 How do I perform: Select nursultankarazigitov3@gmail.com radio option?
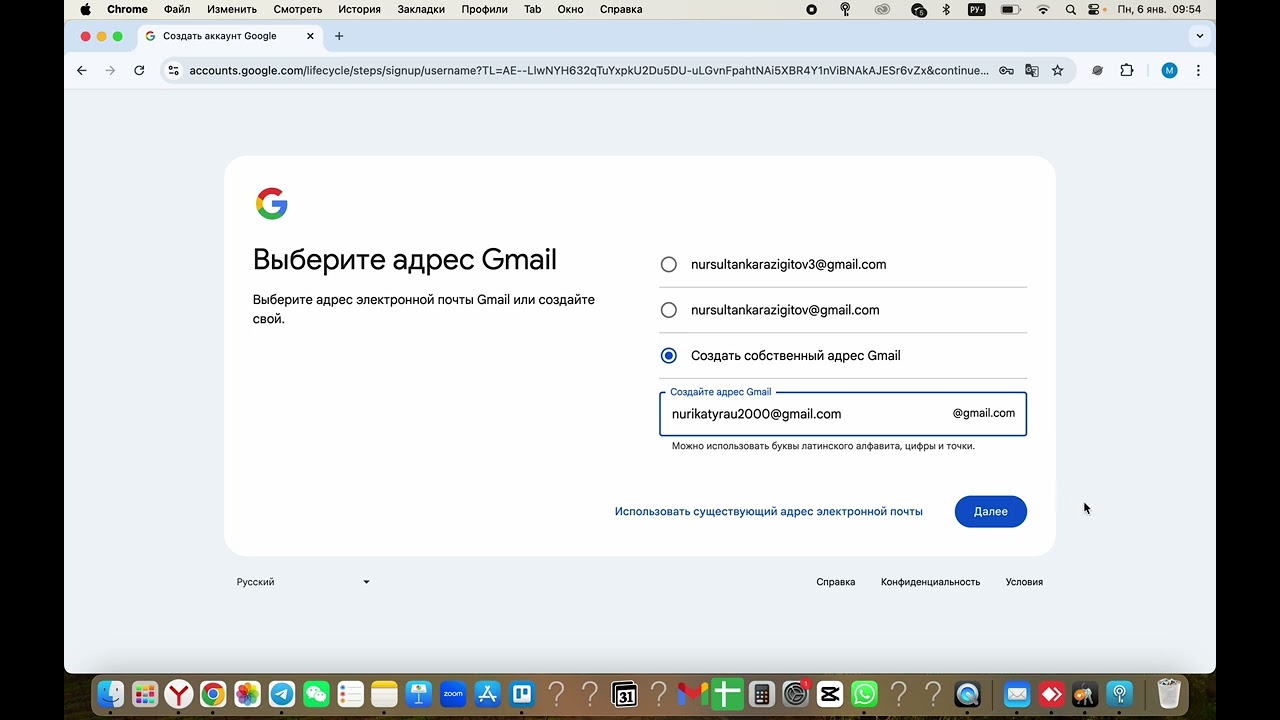669,265
